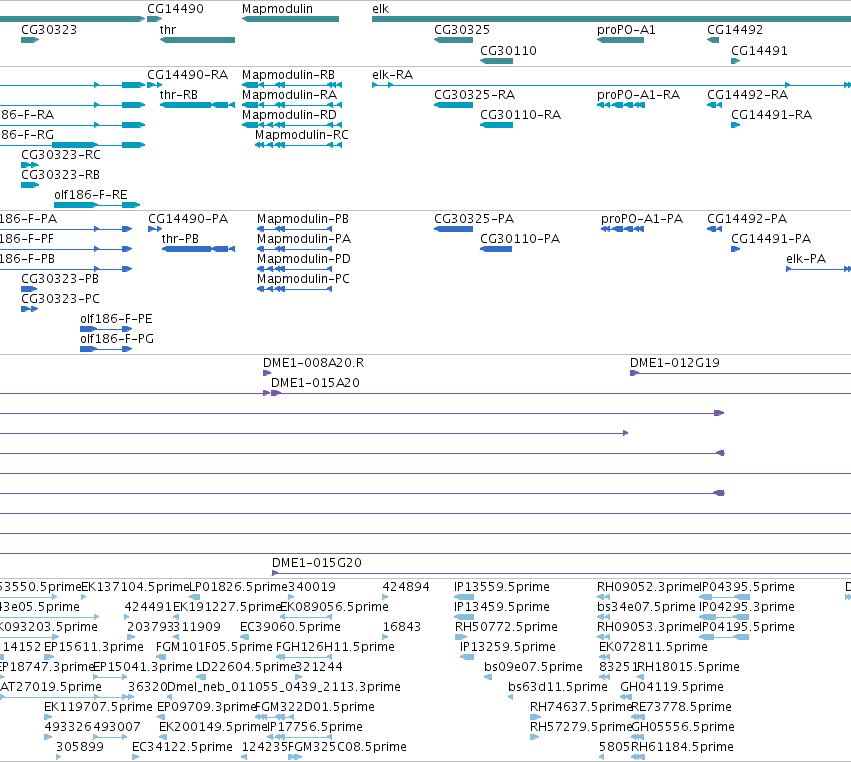Open transcript Mapmodulin-RA
851x762 pixels.
click(x=289, y=95)
